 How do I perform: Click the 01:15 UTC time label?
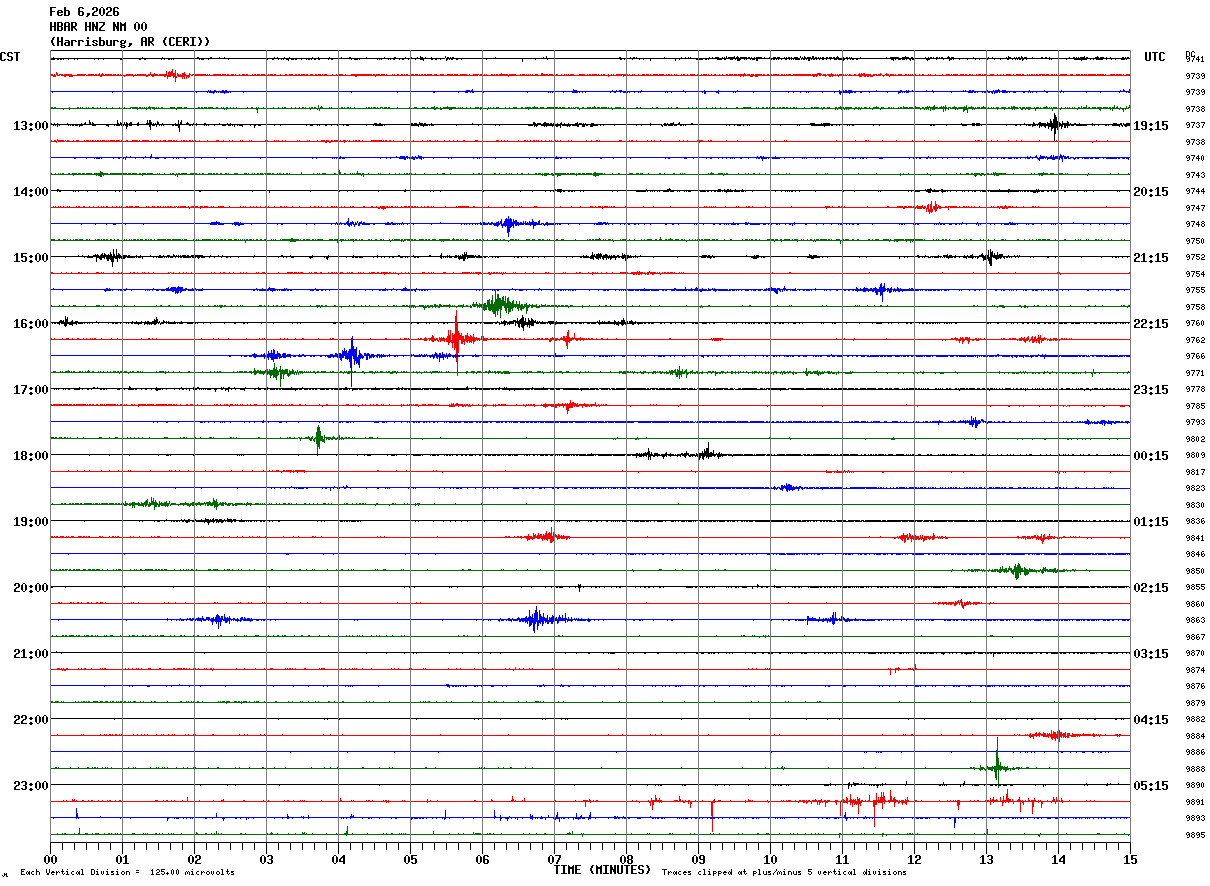(1151, 522)
